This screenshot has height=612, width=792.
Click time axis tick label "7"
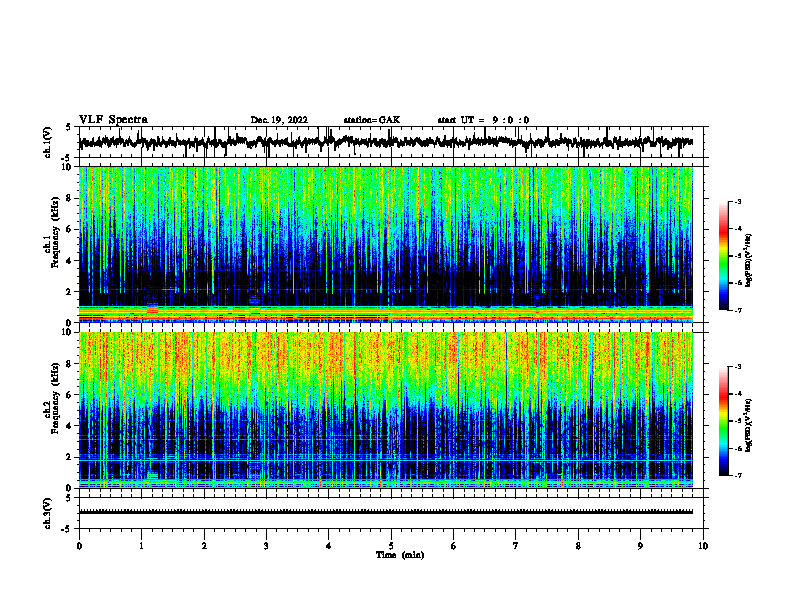point(516,546)
